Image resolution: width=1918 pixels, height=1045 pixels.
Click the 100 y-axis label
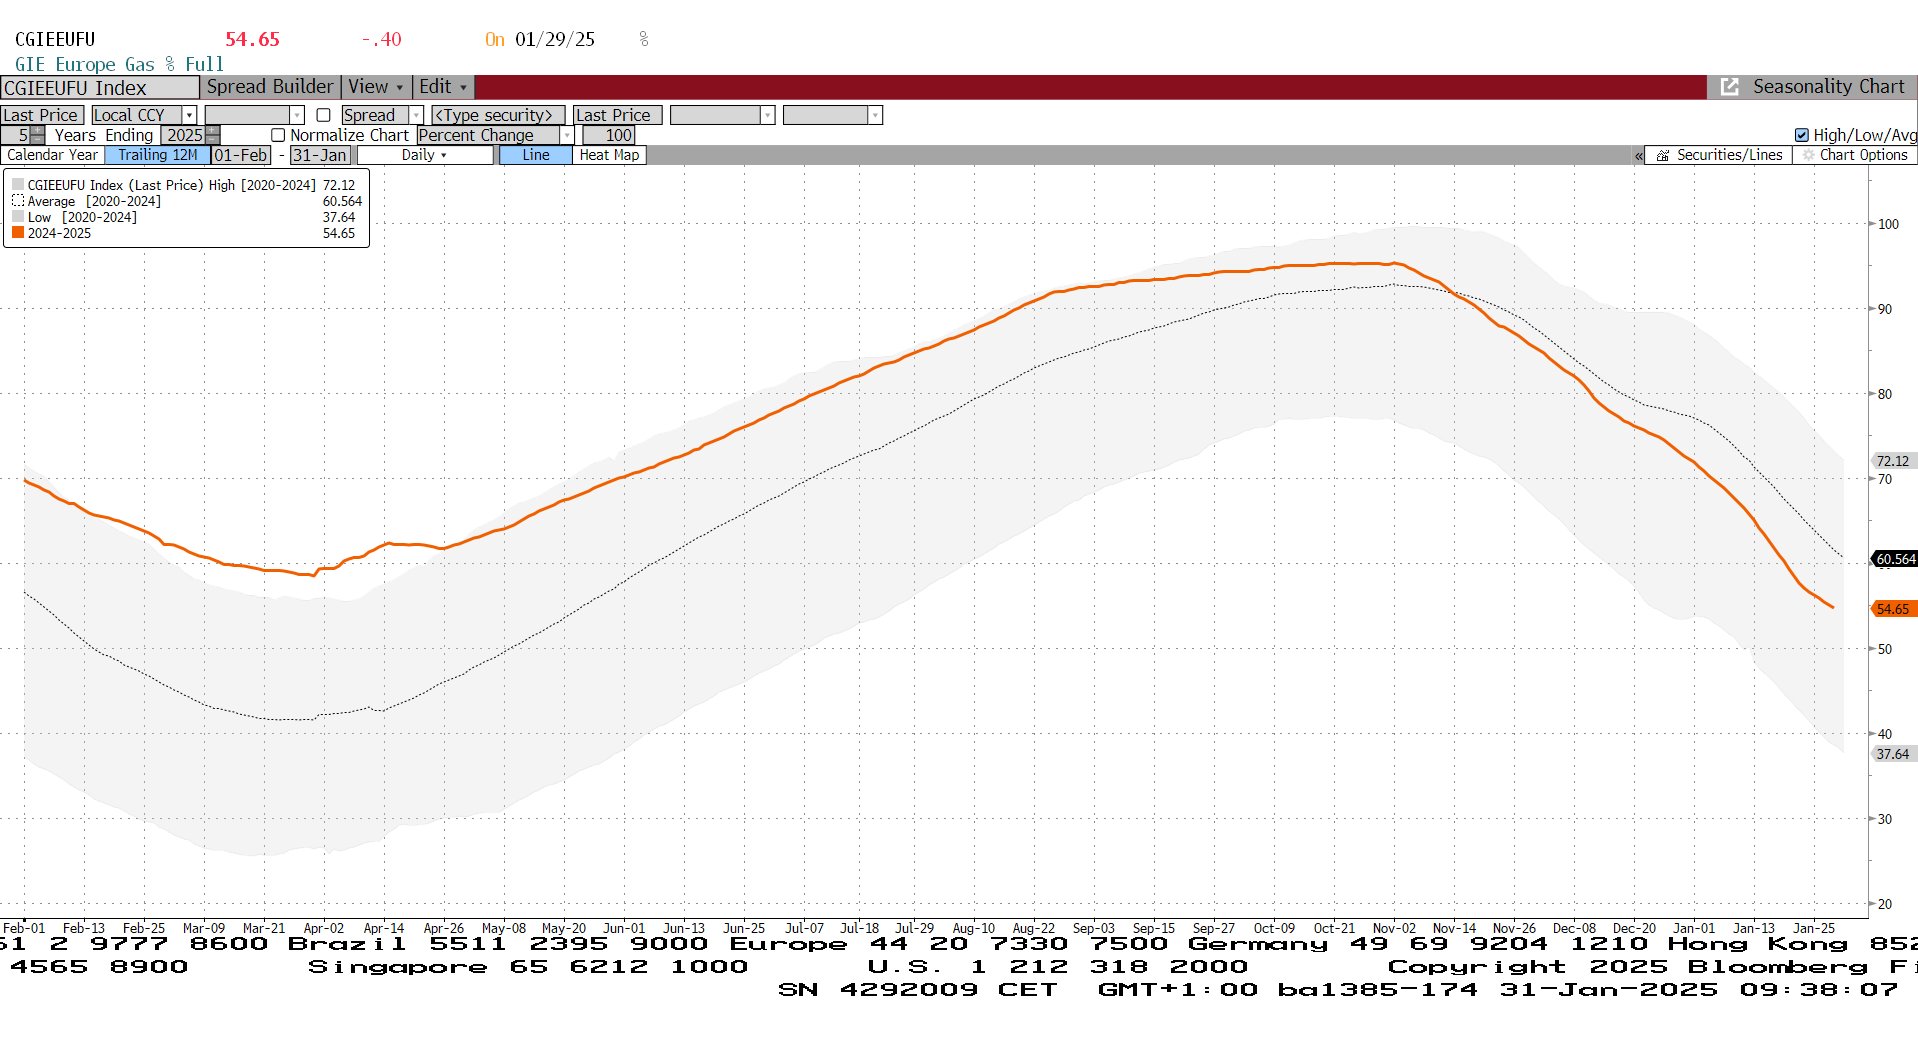tap(1888, 224)
